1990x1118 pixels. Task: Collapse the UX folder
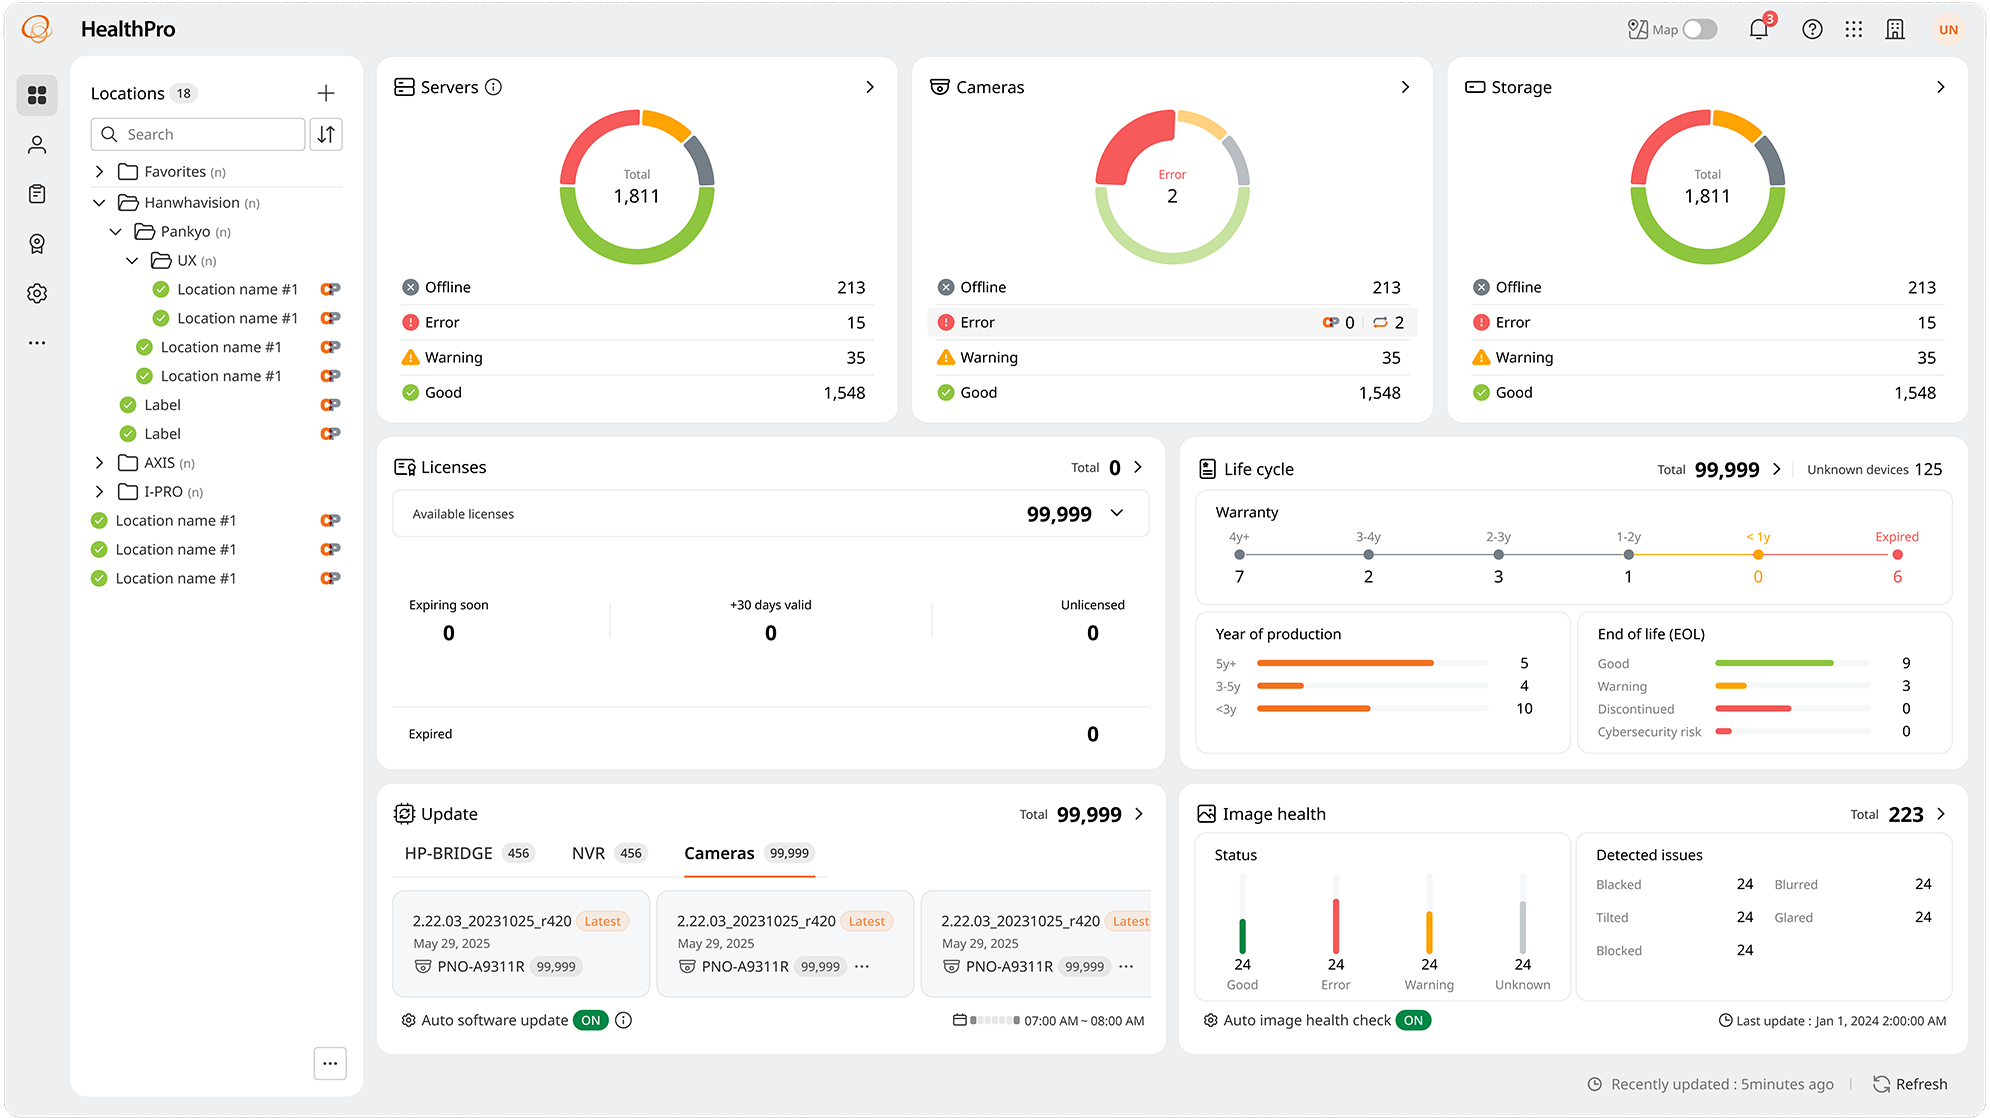tap(132, 261)
